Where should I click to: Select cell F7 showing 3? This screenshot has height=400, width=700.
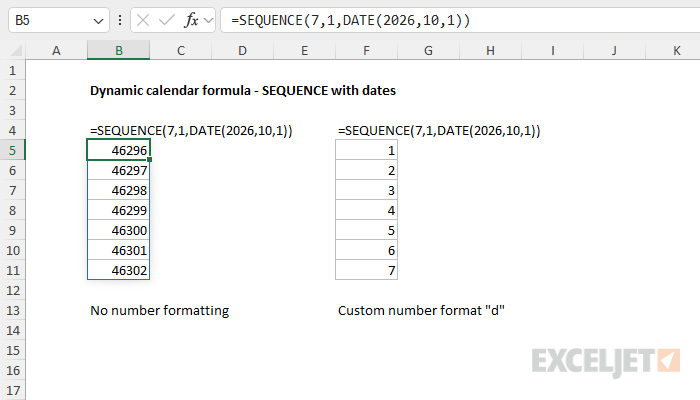(x=367, y=191)
